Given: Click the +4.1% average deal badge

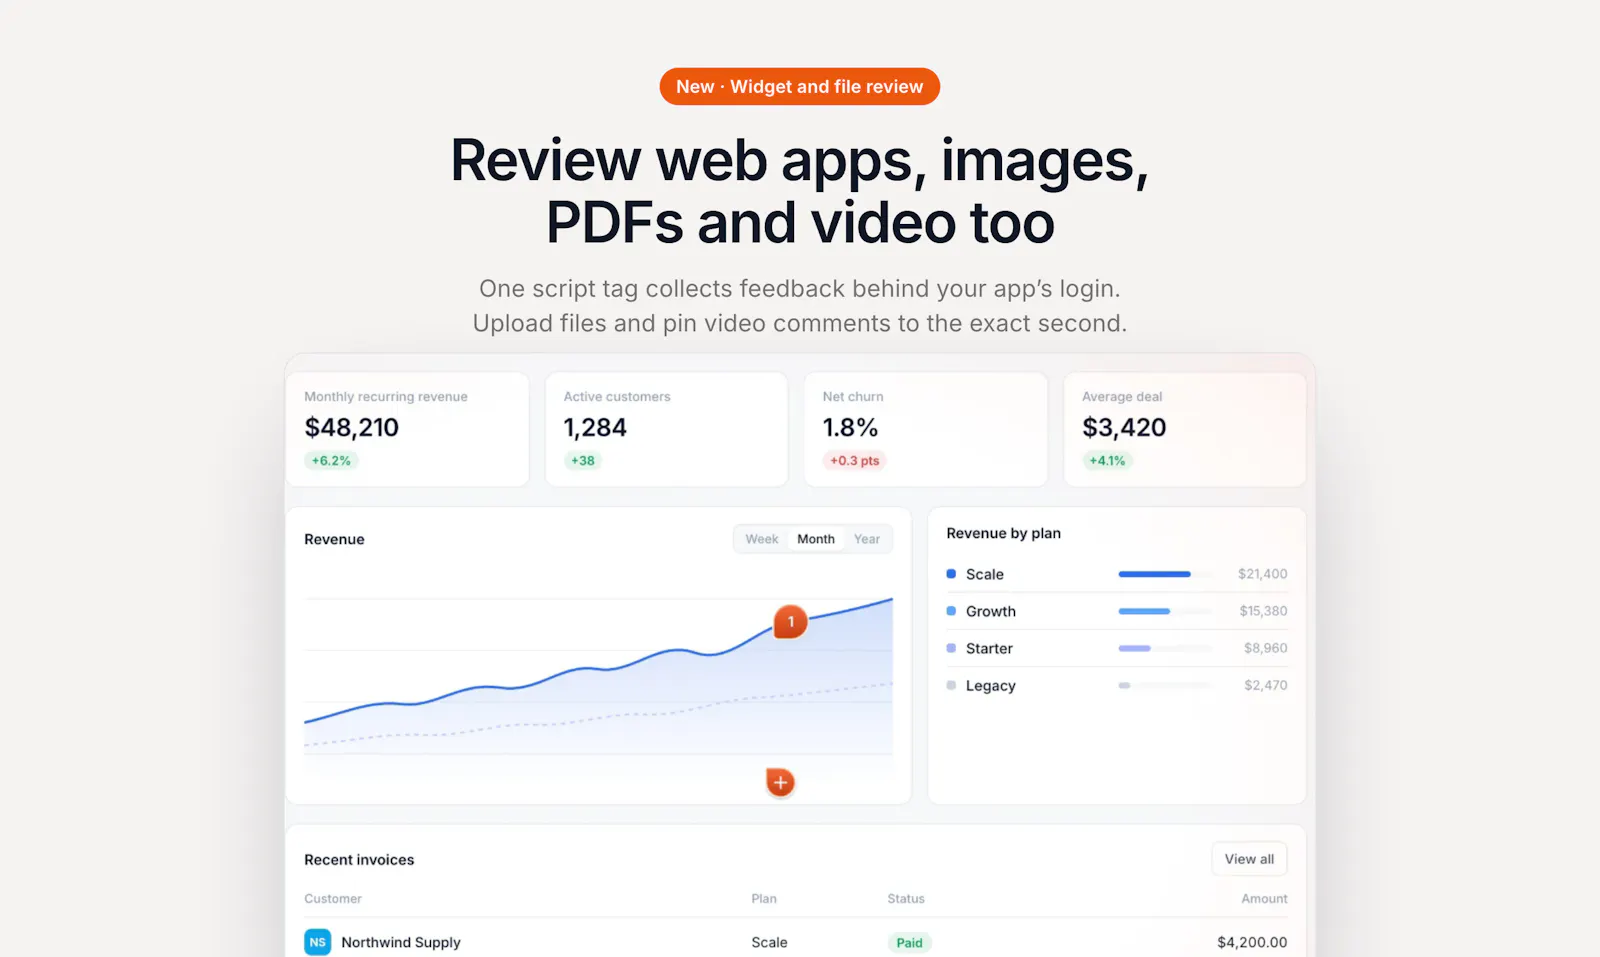Looking at the screenshot, I should click(x=1107, y=461).
